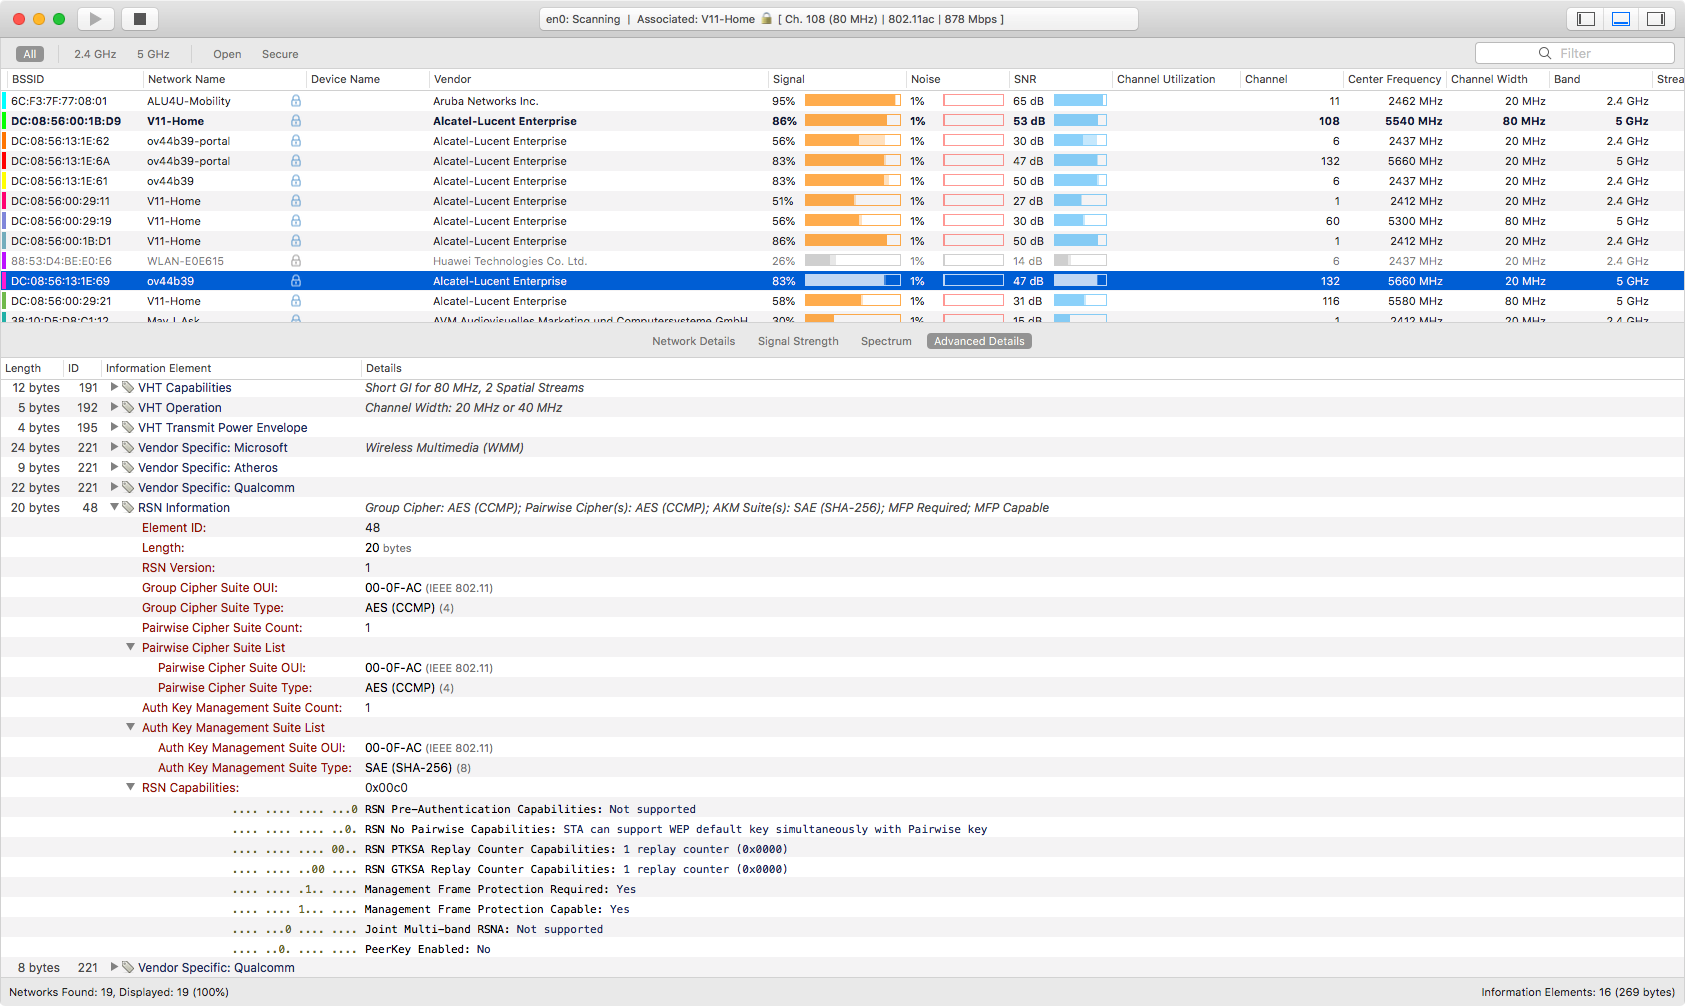Click the lock icon for ALU4U-Mobility
Screen dimensions: 1685x1006
point(296,101)
